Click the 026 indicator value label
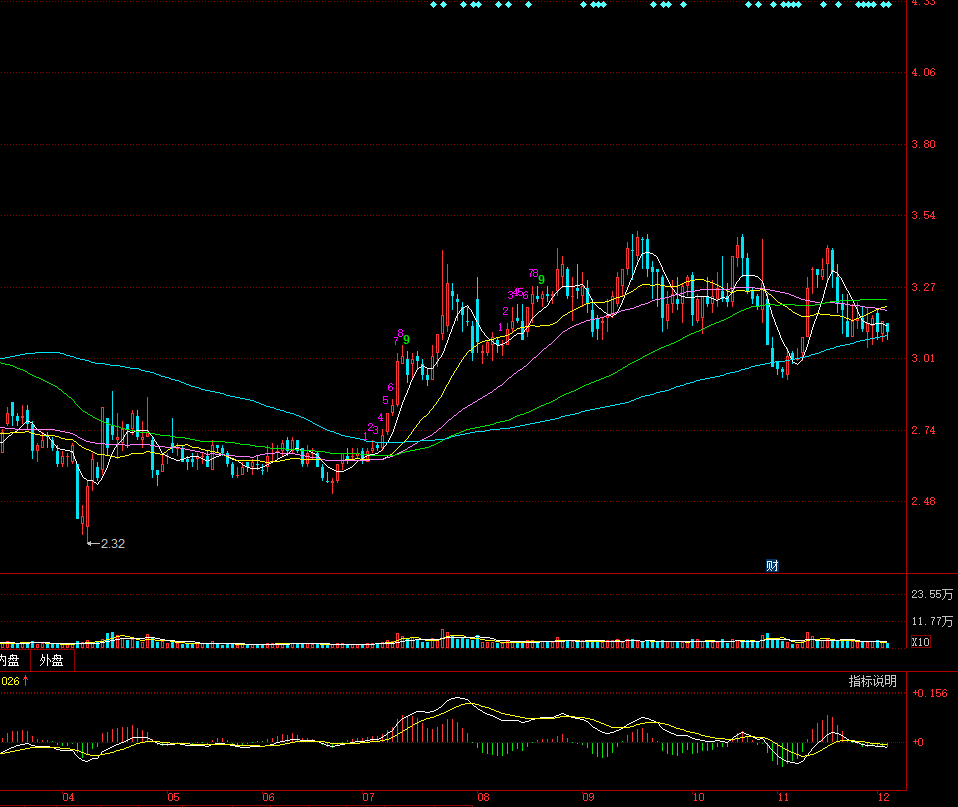 click(x=9, y=681)
